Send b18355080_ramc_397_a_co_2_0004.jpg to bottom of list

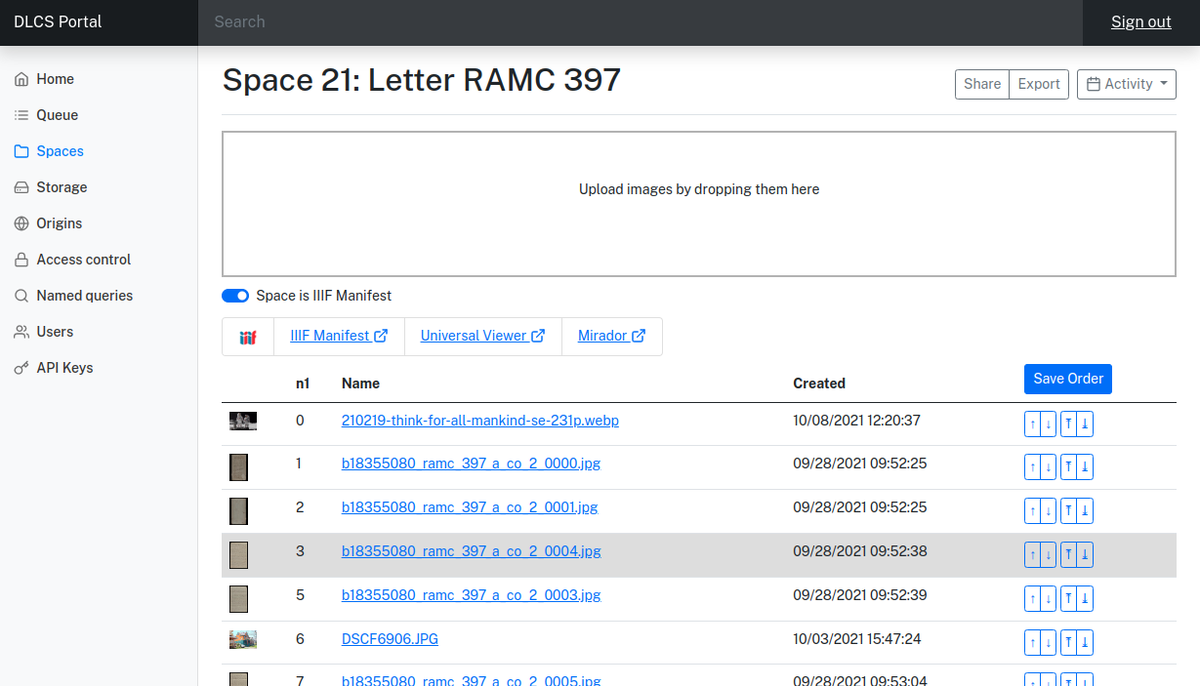coord(1085,555)
